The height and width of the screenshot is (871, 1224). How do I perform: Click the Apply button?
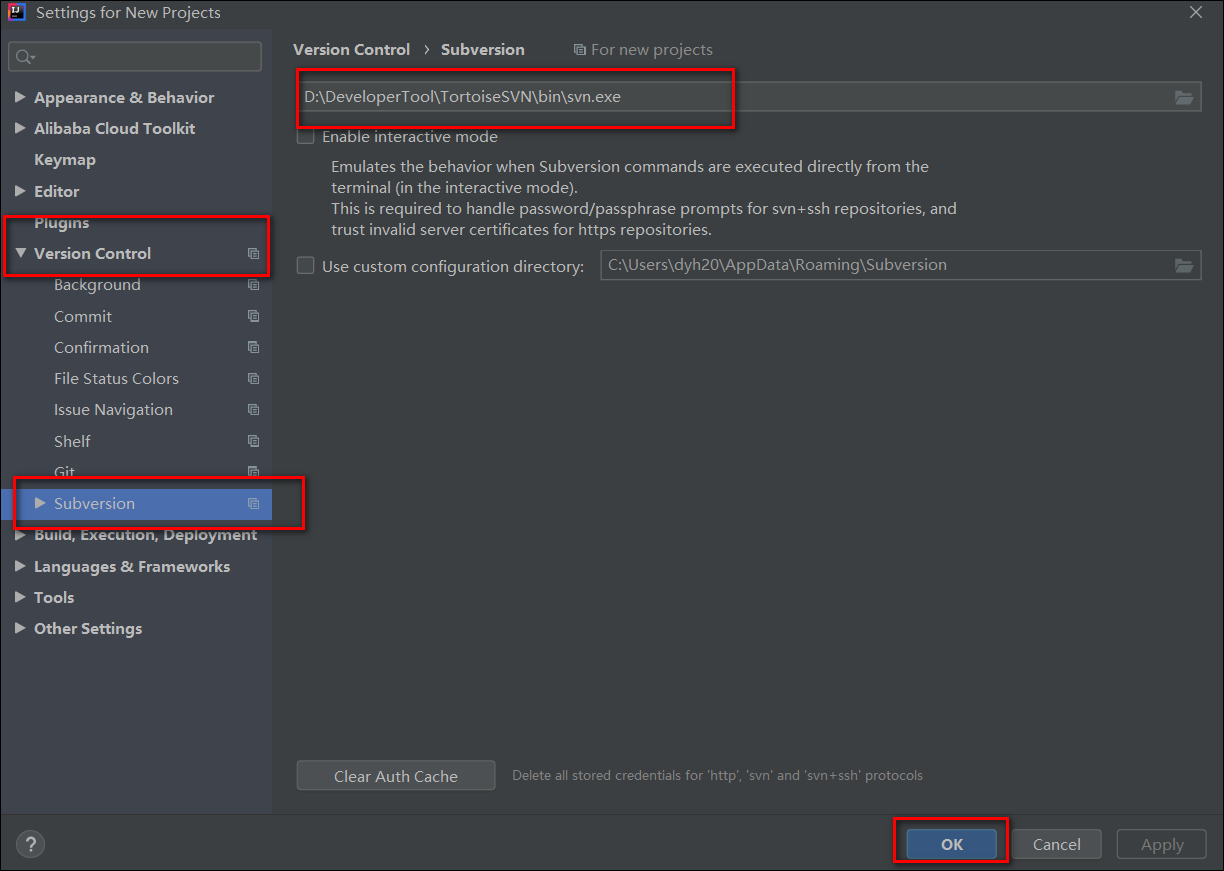tap(1162, 844)
